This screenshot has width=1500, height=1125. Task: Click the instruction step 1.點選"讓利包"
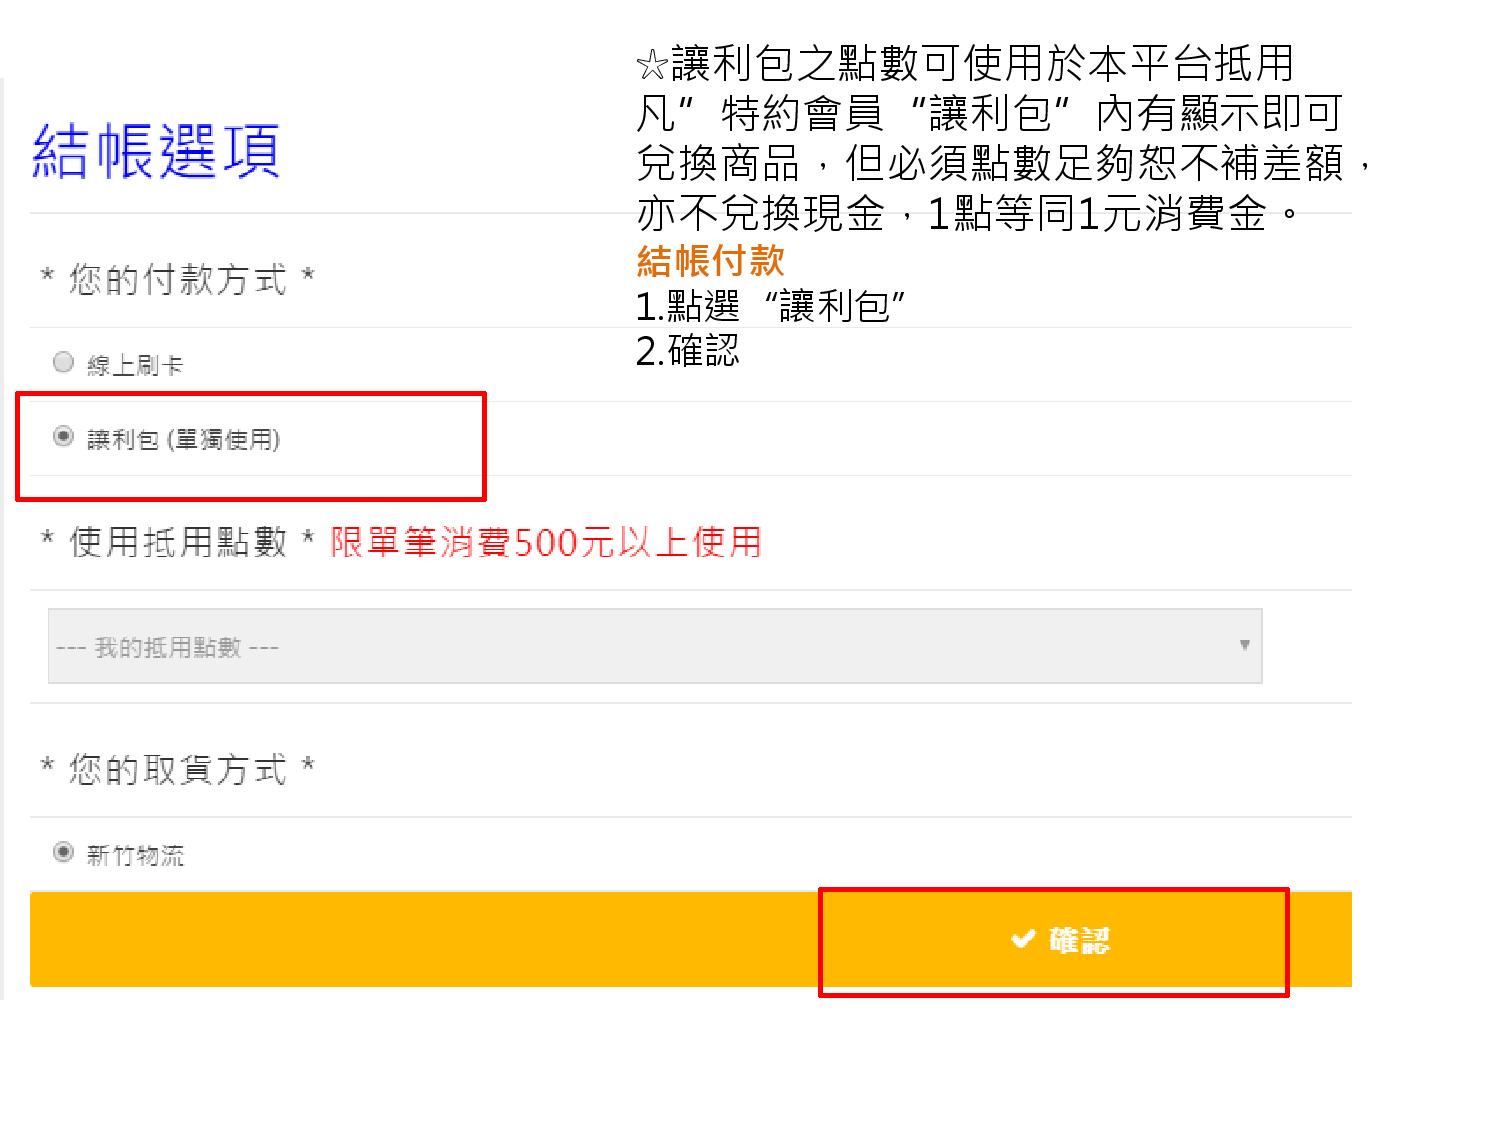[x=771, y=305]
